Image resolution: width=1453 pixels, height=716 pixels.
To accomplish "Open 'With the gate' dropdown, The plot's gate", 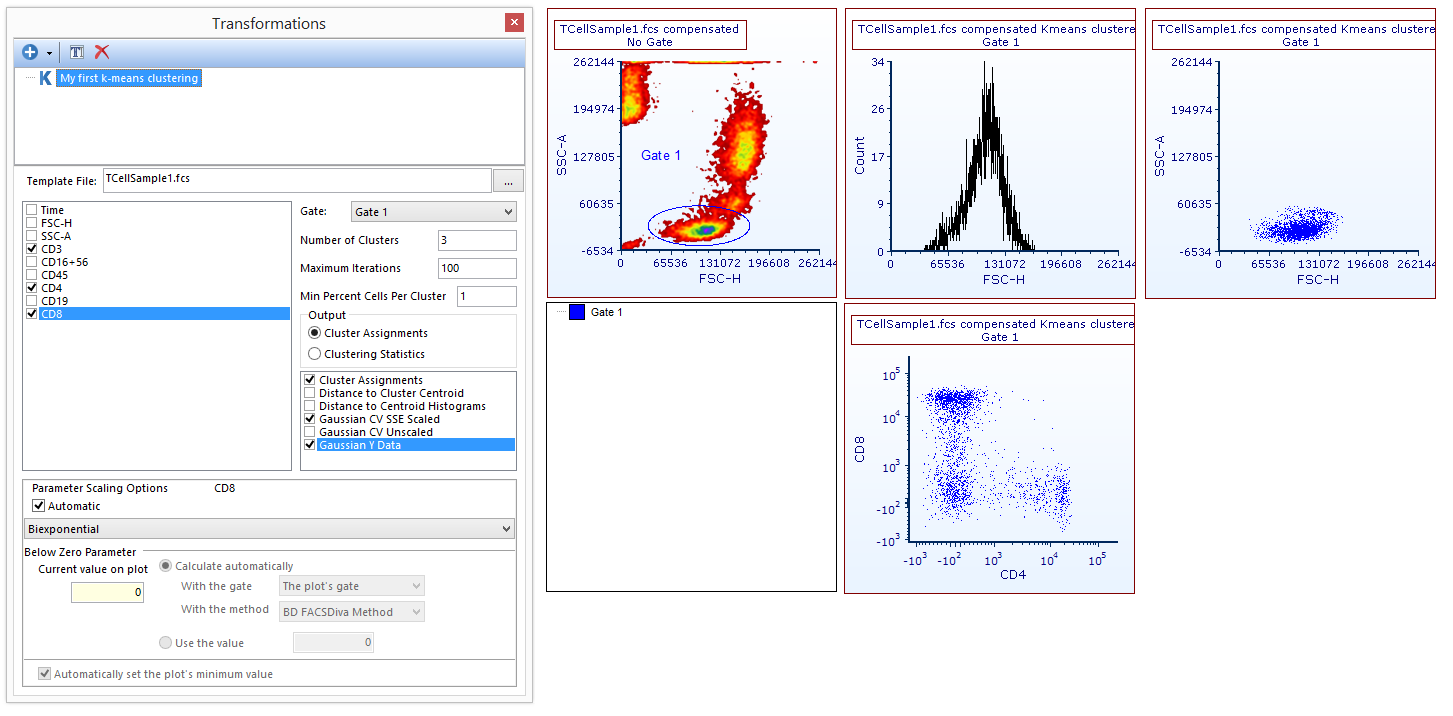I will [x=352, y=586].
